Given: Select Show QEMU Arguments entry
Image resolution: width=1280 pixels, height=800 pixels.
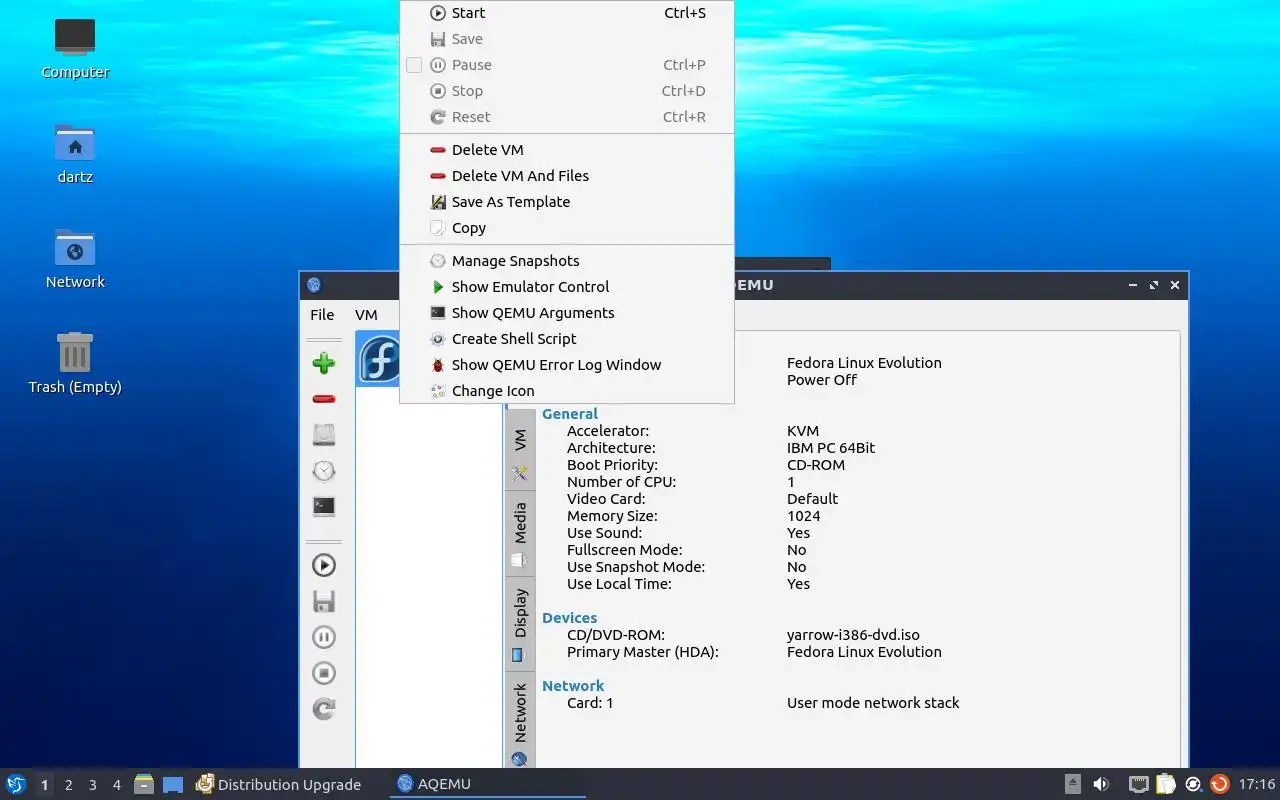Looking at the screenshot, I should [x=567, y=313].
